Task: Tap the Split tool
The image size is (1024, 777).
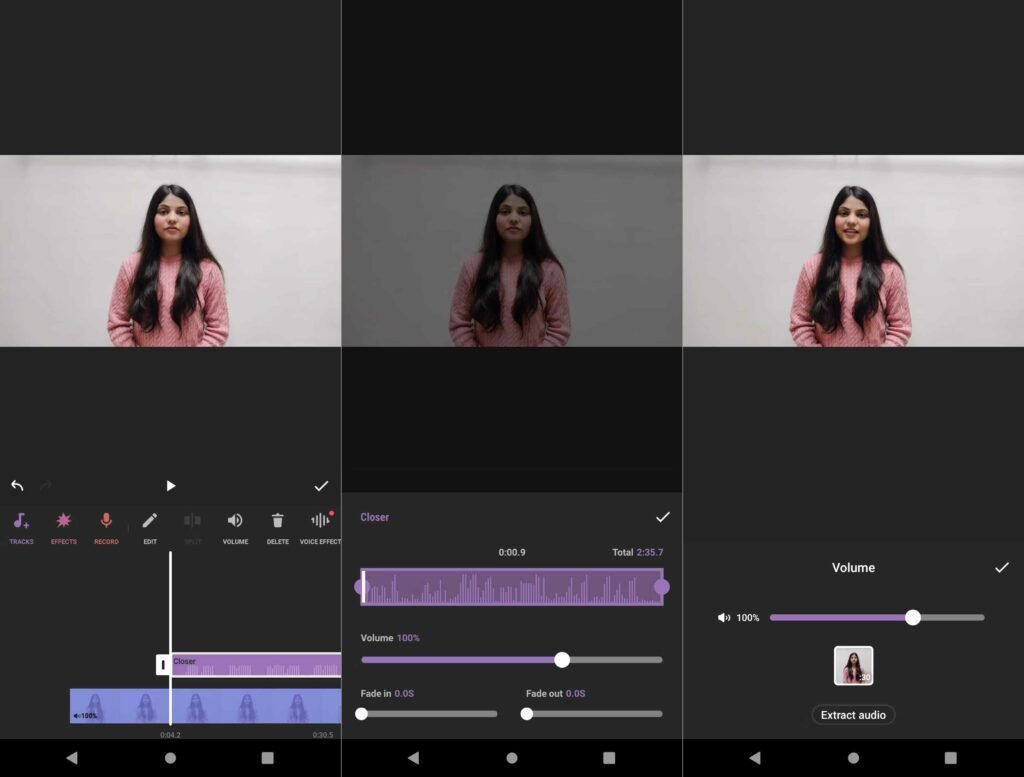Action: [x=192, y=528]
